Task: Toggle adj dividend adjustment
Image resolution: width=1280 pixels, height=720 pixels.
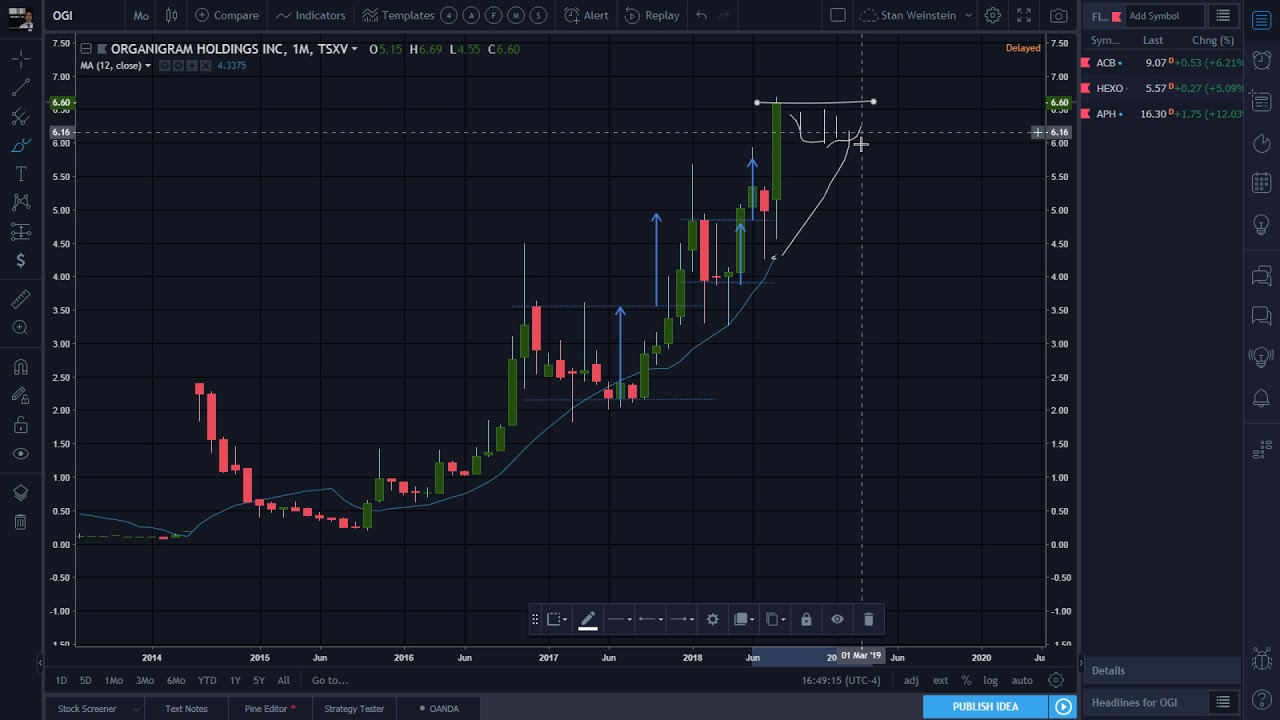Action: tap(911, 681)
